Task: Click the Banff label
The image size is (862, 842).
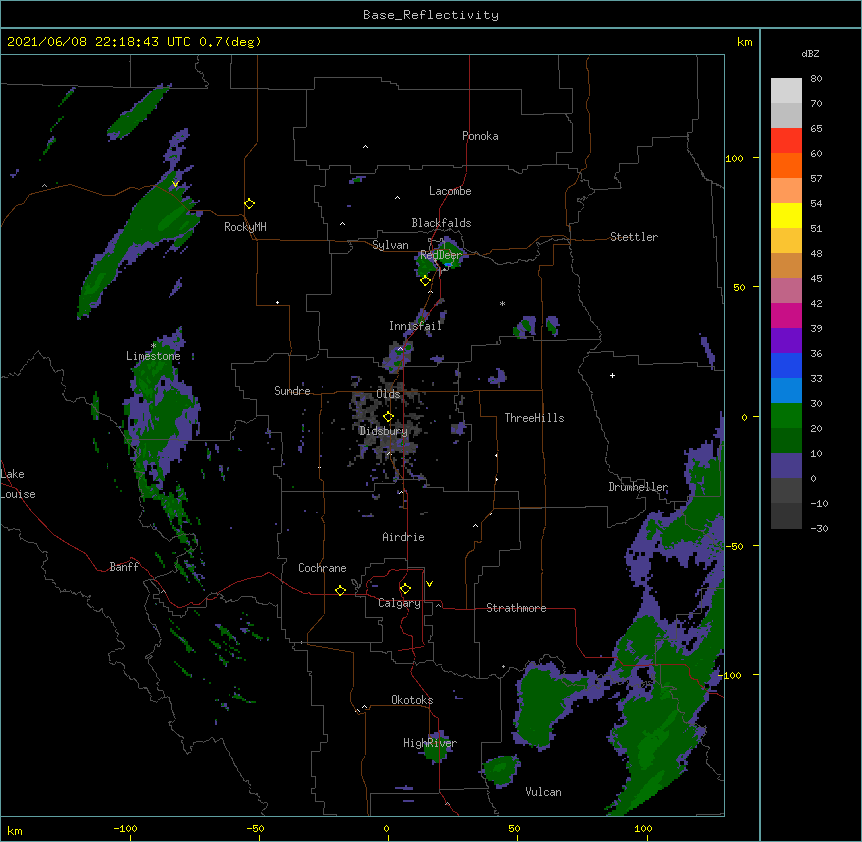Action: (124, 567)
